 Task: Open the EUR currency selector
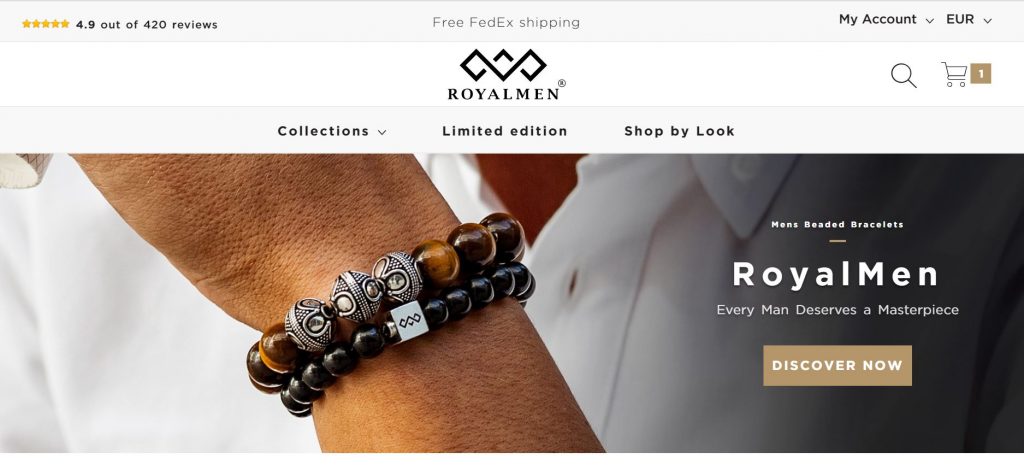[x=968, y=20]
